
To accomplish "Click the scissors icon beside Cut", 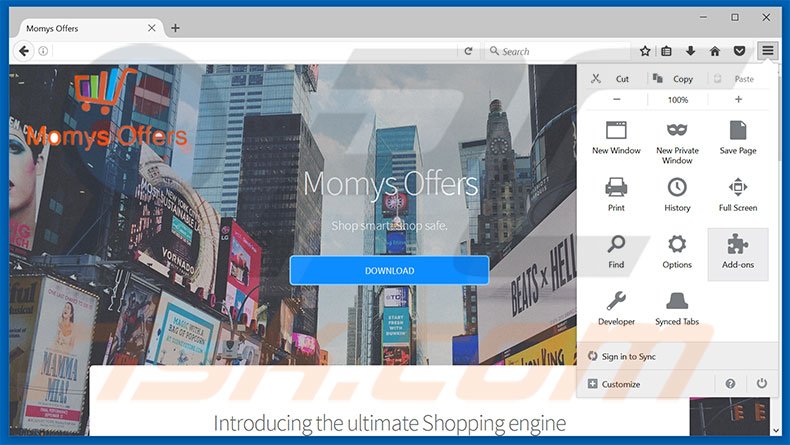I will 596,79.
